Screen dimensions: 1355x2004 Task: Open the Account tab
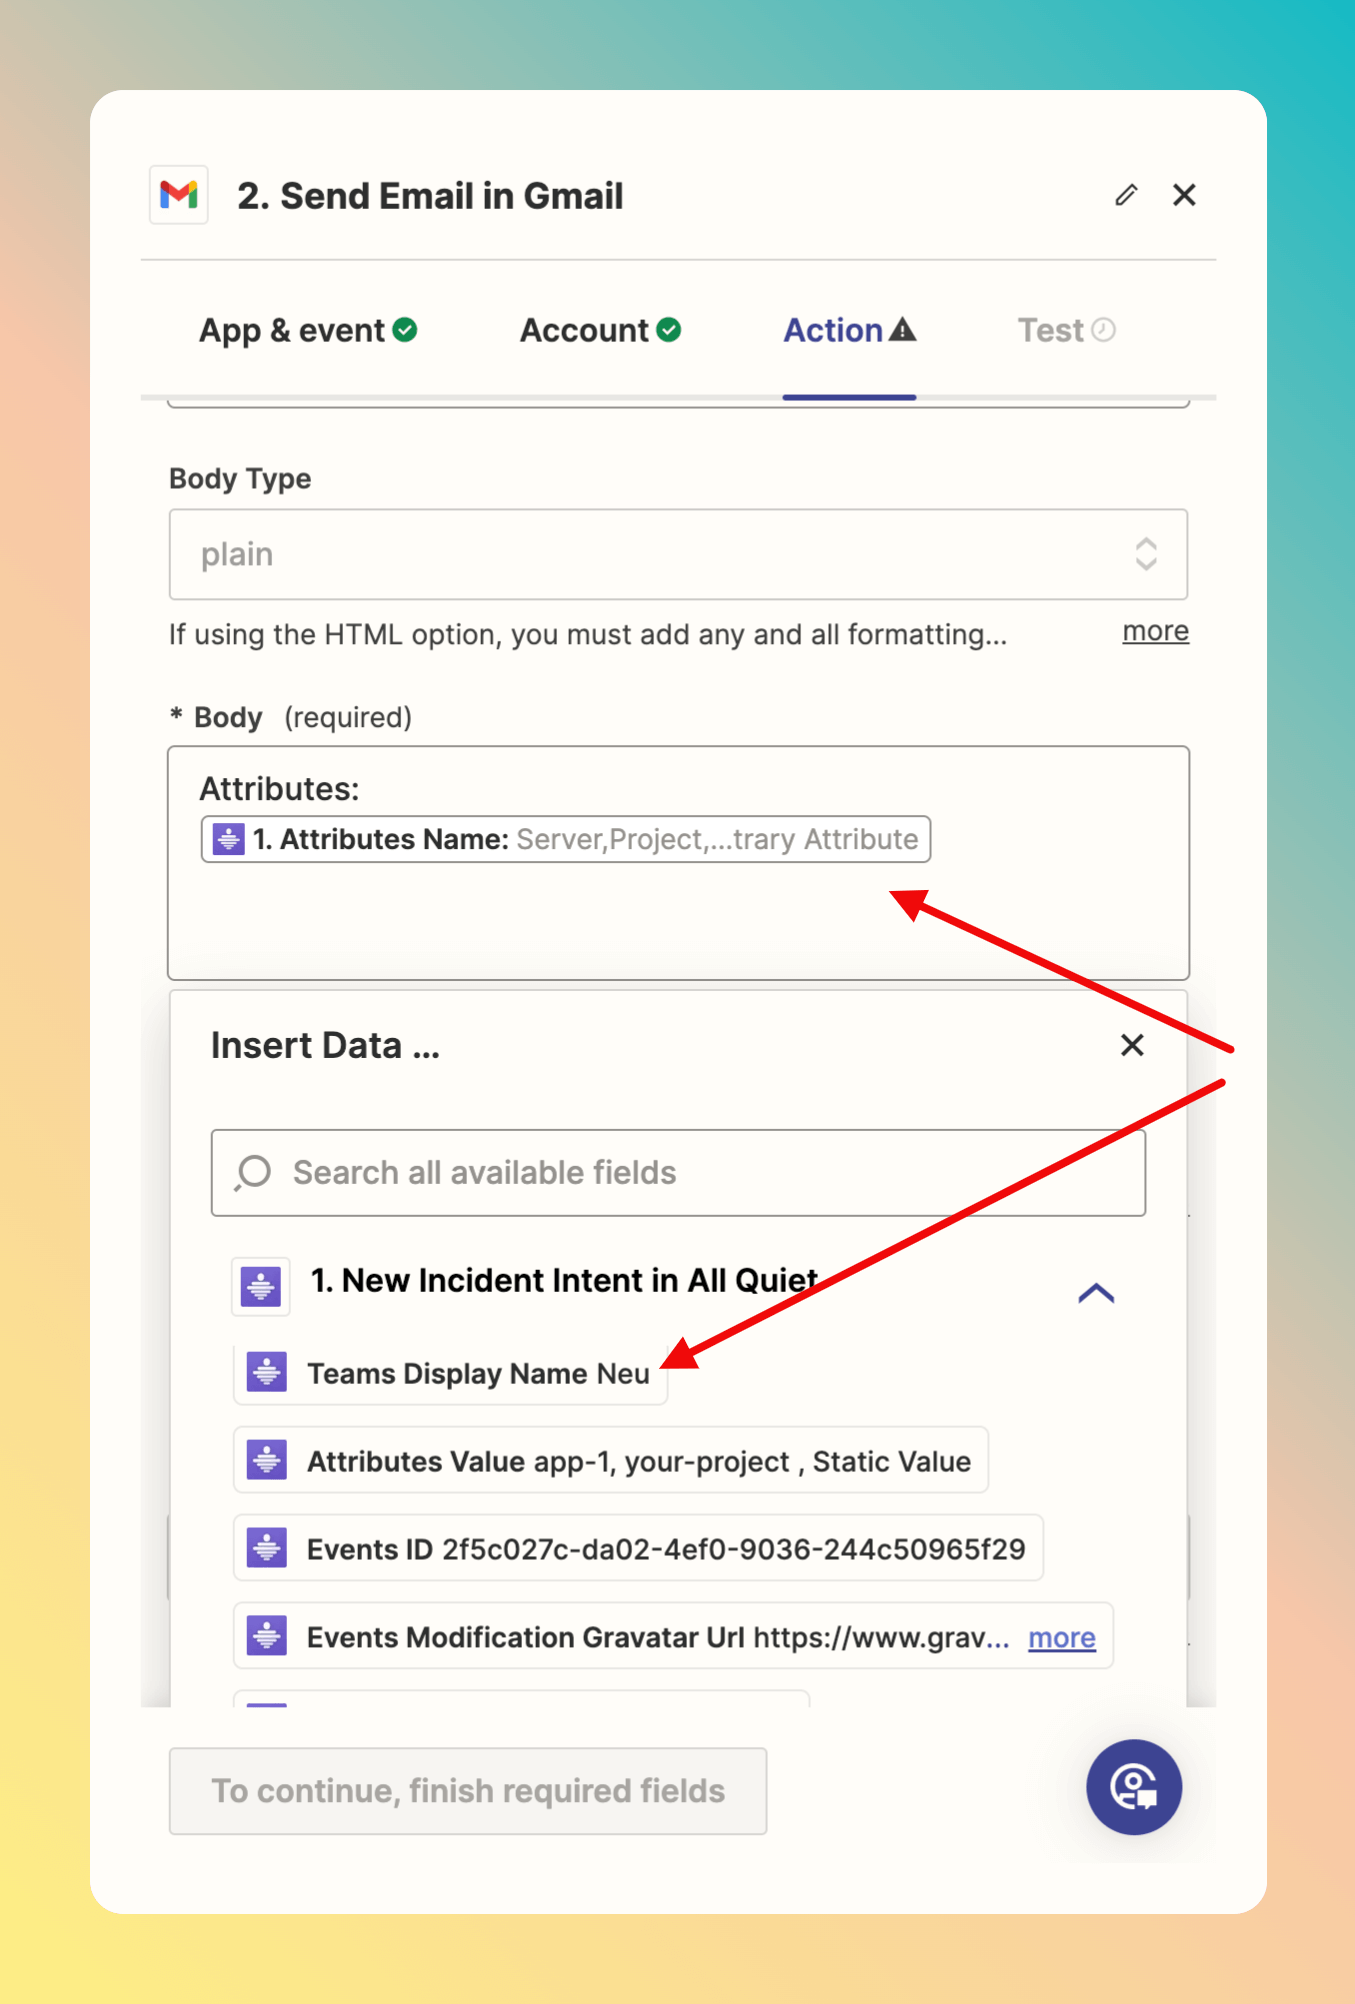[600, 330]
